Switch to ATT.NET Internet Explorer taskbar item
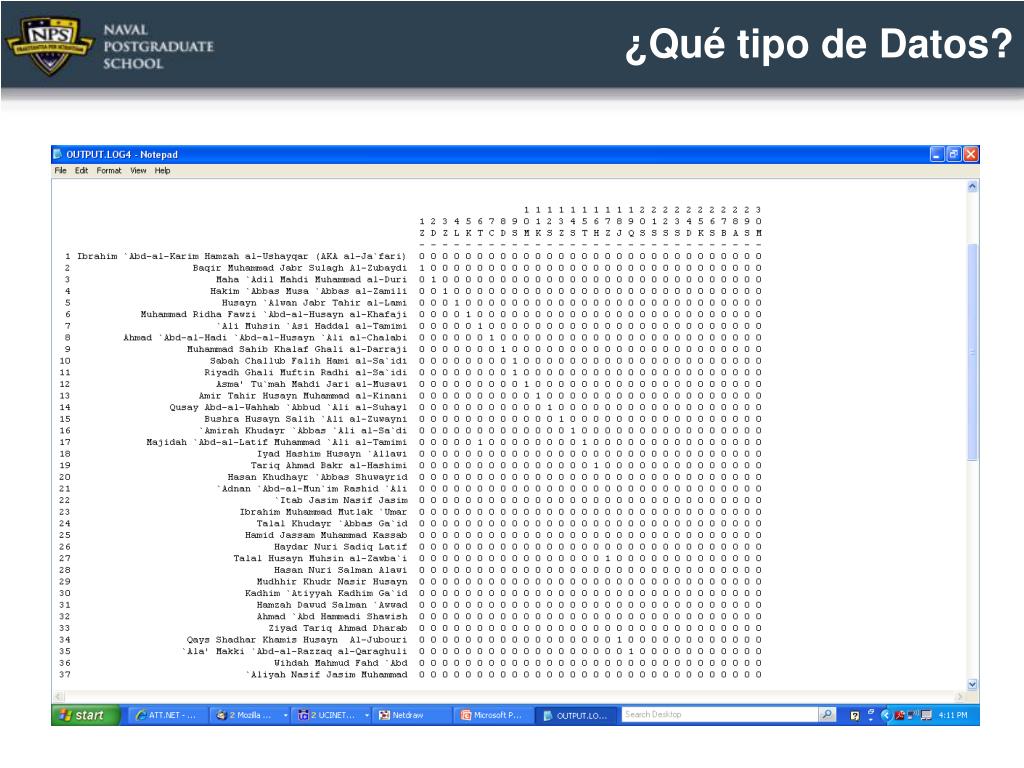1024x768 pixels. 166,715
